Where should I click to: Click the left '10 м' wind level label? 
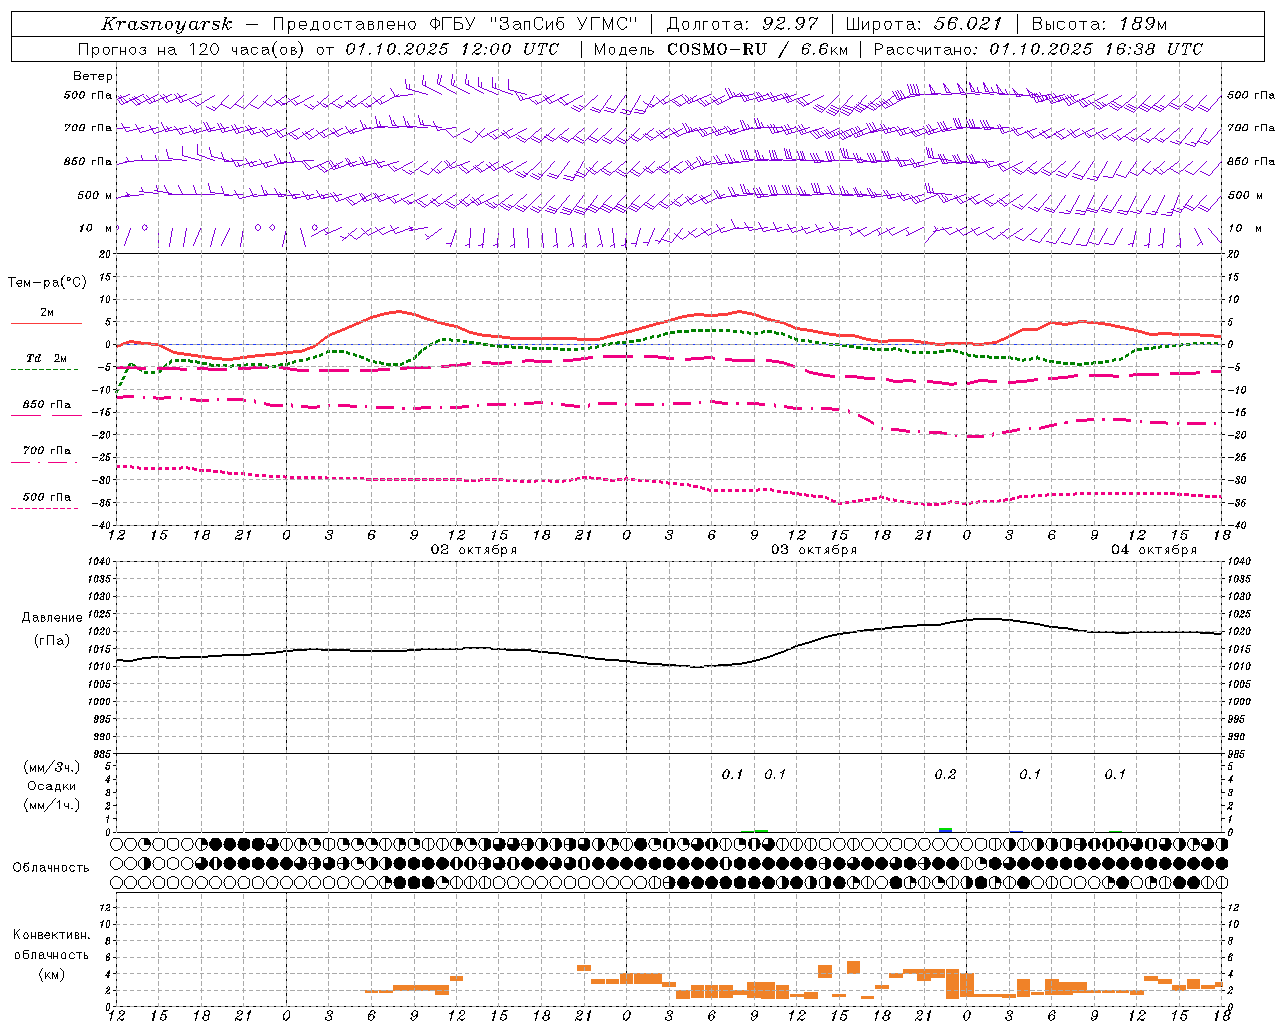point(95,228)
